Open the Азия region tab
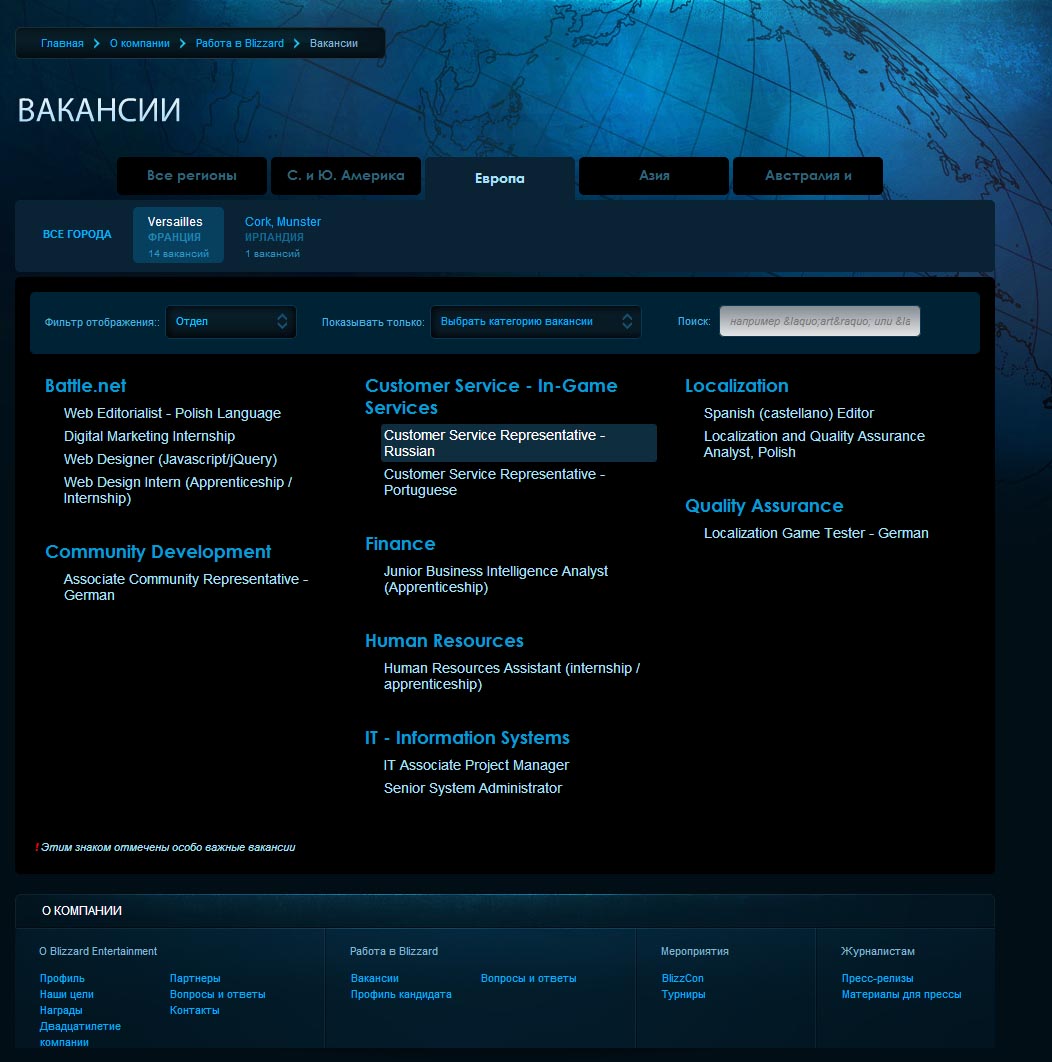This screenshot has height=1062, width=1052. pyautogui.click(x=654, y=176)
